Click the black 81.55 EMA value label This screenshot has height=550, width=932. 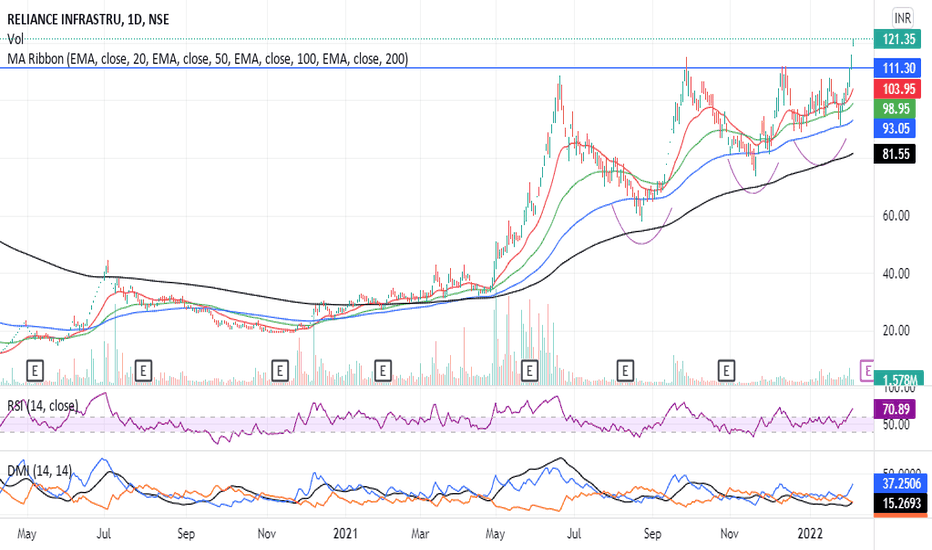896,154
